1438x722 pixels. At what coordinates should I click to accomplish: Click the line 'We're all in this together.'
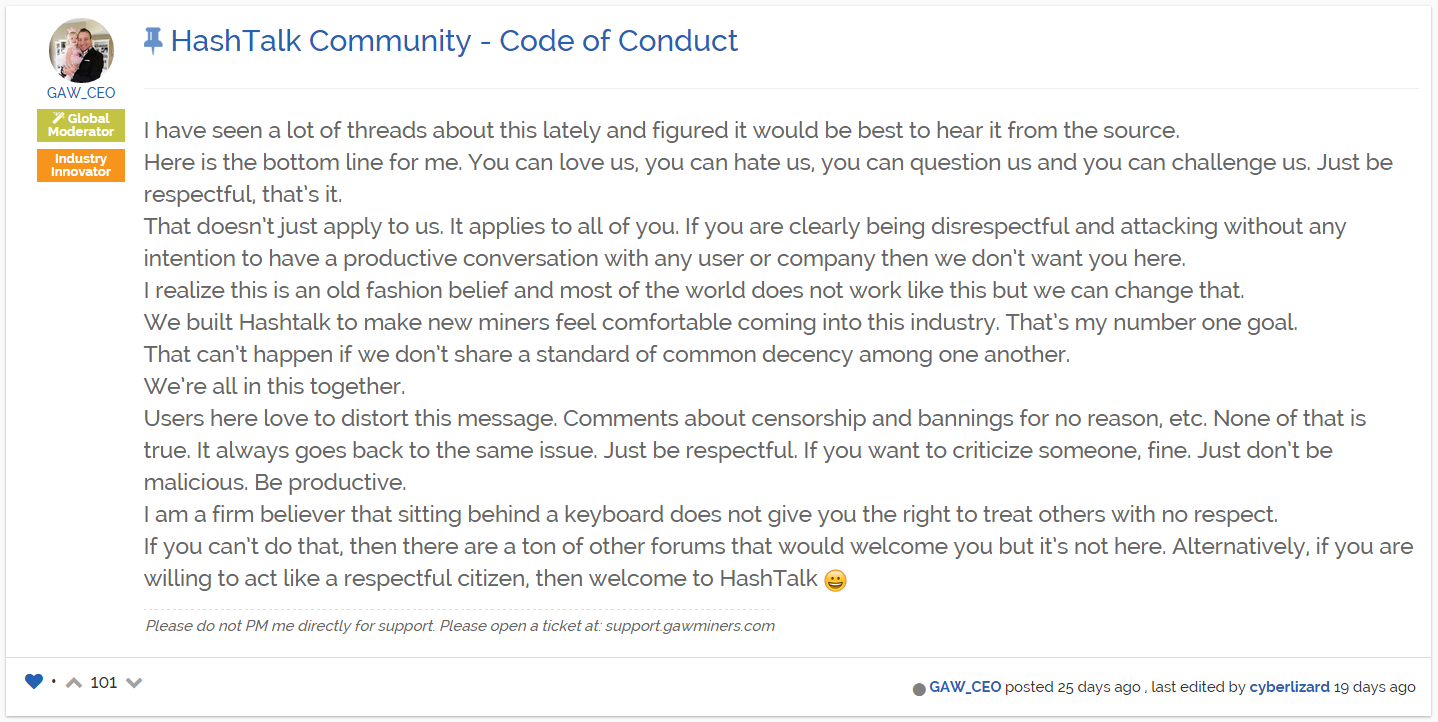point(275,386)
